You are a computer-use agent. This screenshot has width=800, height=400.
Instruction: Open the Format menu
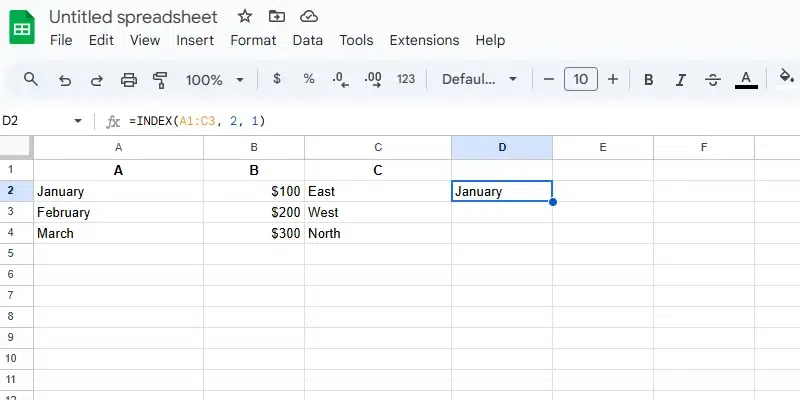tap(253, 40)
